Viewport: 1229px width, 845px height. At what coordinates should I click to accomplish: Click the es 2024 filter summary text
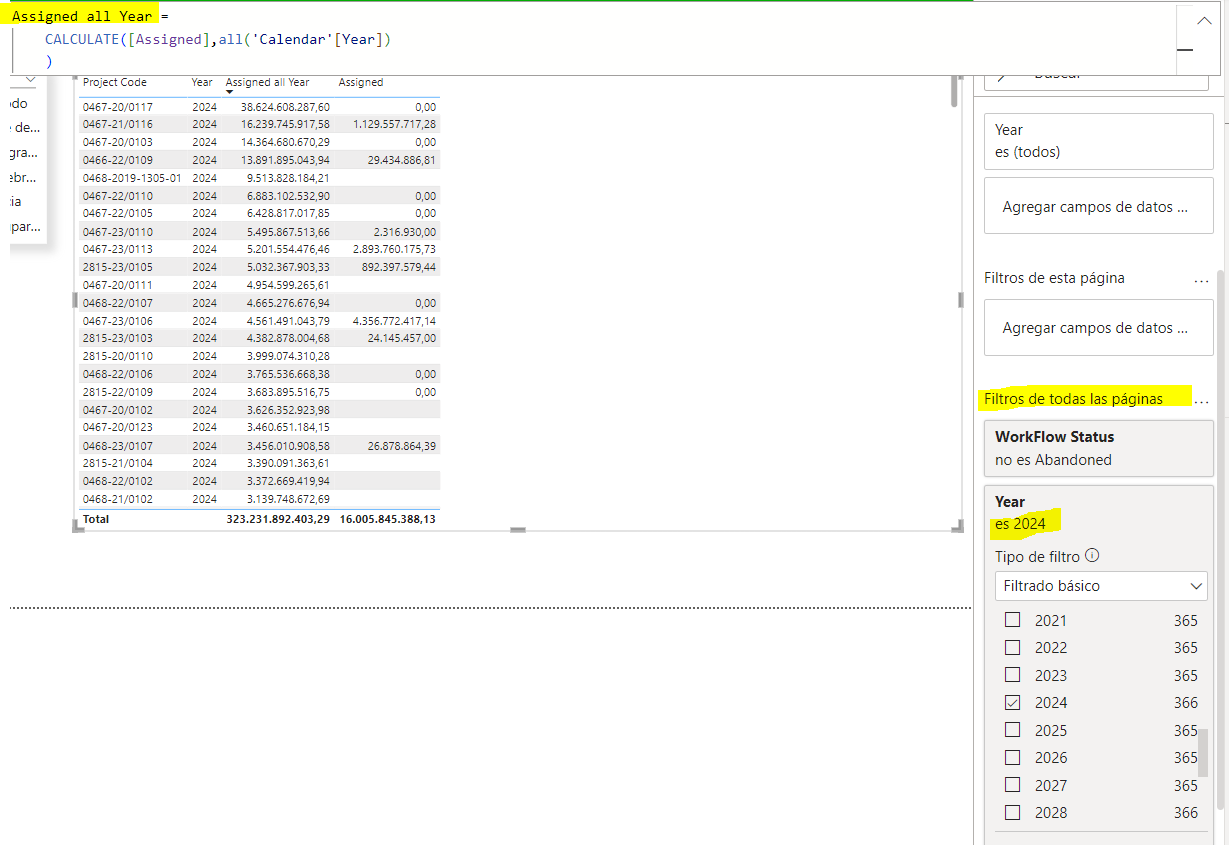pyautogui.click(x=1020, y=523)
